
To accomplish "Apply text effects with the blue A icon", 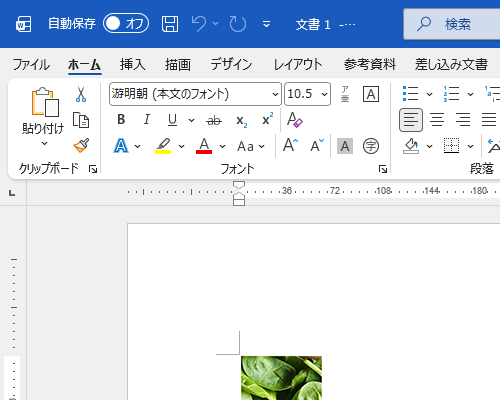I will pos(121,146).
